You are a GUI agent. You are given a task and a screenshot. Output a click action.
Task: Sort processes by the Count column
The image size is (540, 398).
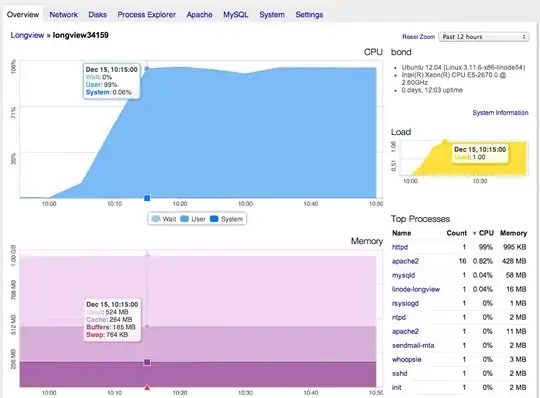[x=457, y=233]
